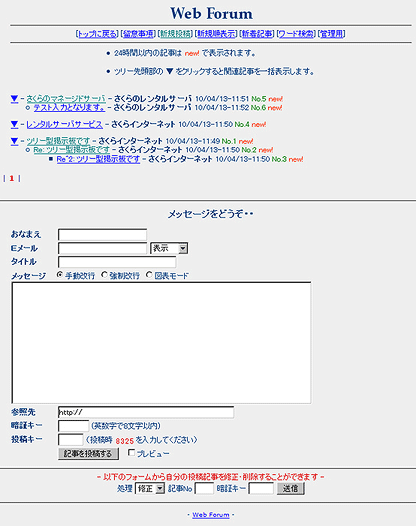Open 新着記事 navigation link
The image size is (416, 526).
click(257, 34)
